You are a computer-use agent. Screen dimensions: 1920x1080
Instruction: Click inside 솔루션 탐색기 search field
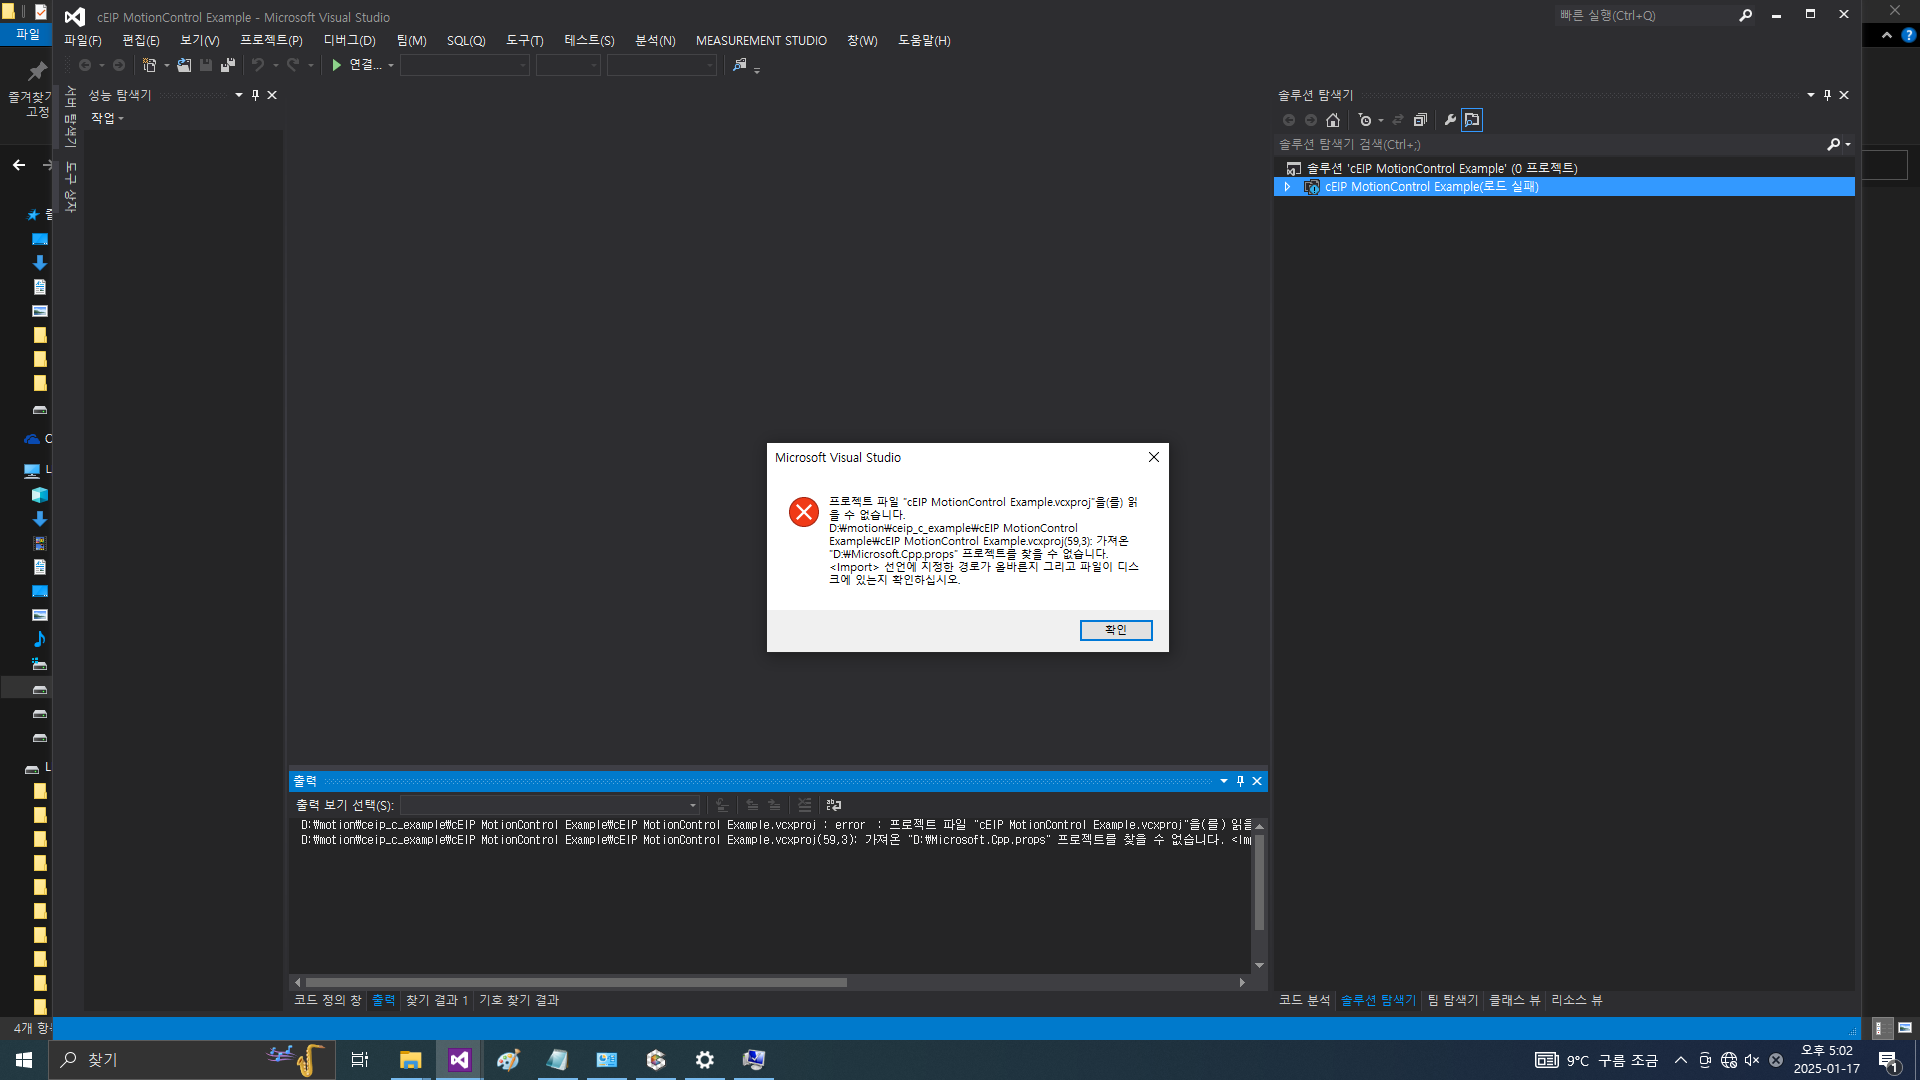point(1550,145)
